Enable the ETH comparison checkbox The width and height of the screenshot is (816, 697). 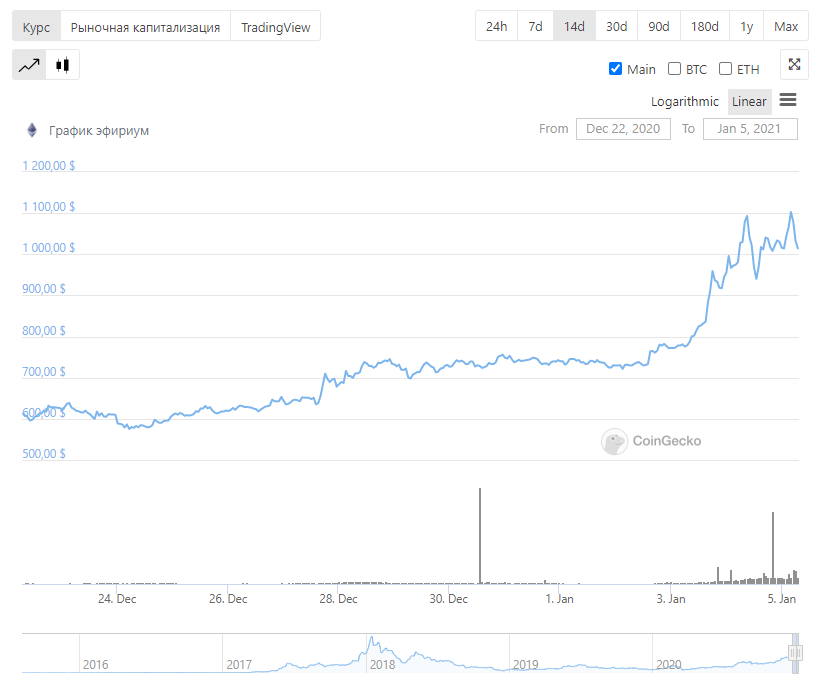(725, 69)
